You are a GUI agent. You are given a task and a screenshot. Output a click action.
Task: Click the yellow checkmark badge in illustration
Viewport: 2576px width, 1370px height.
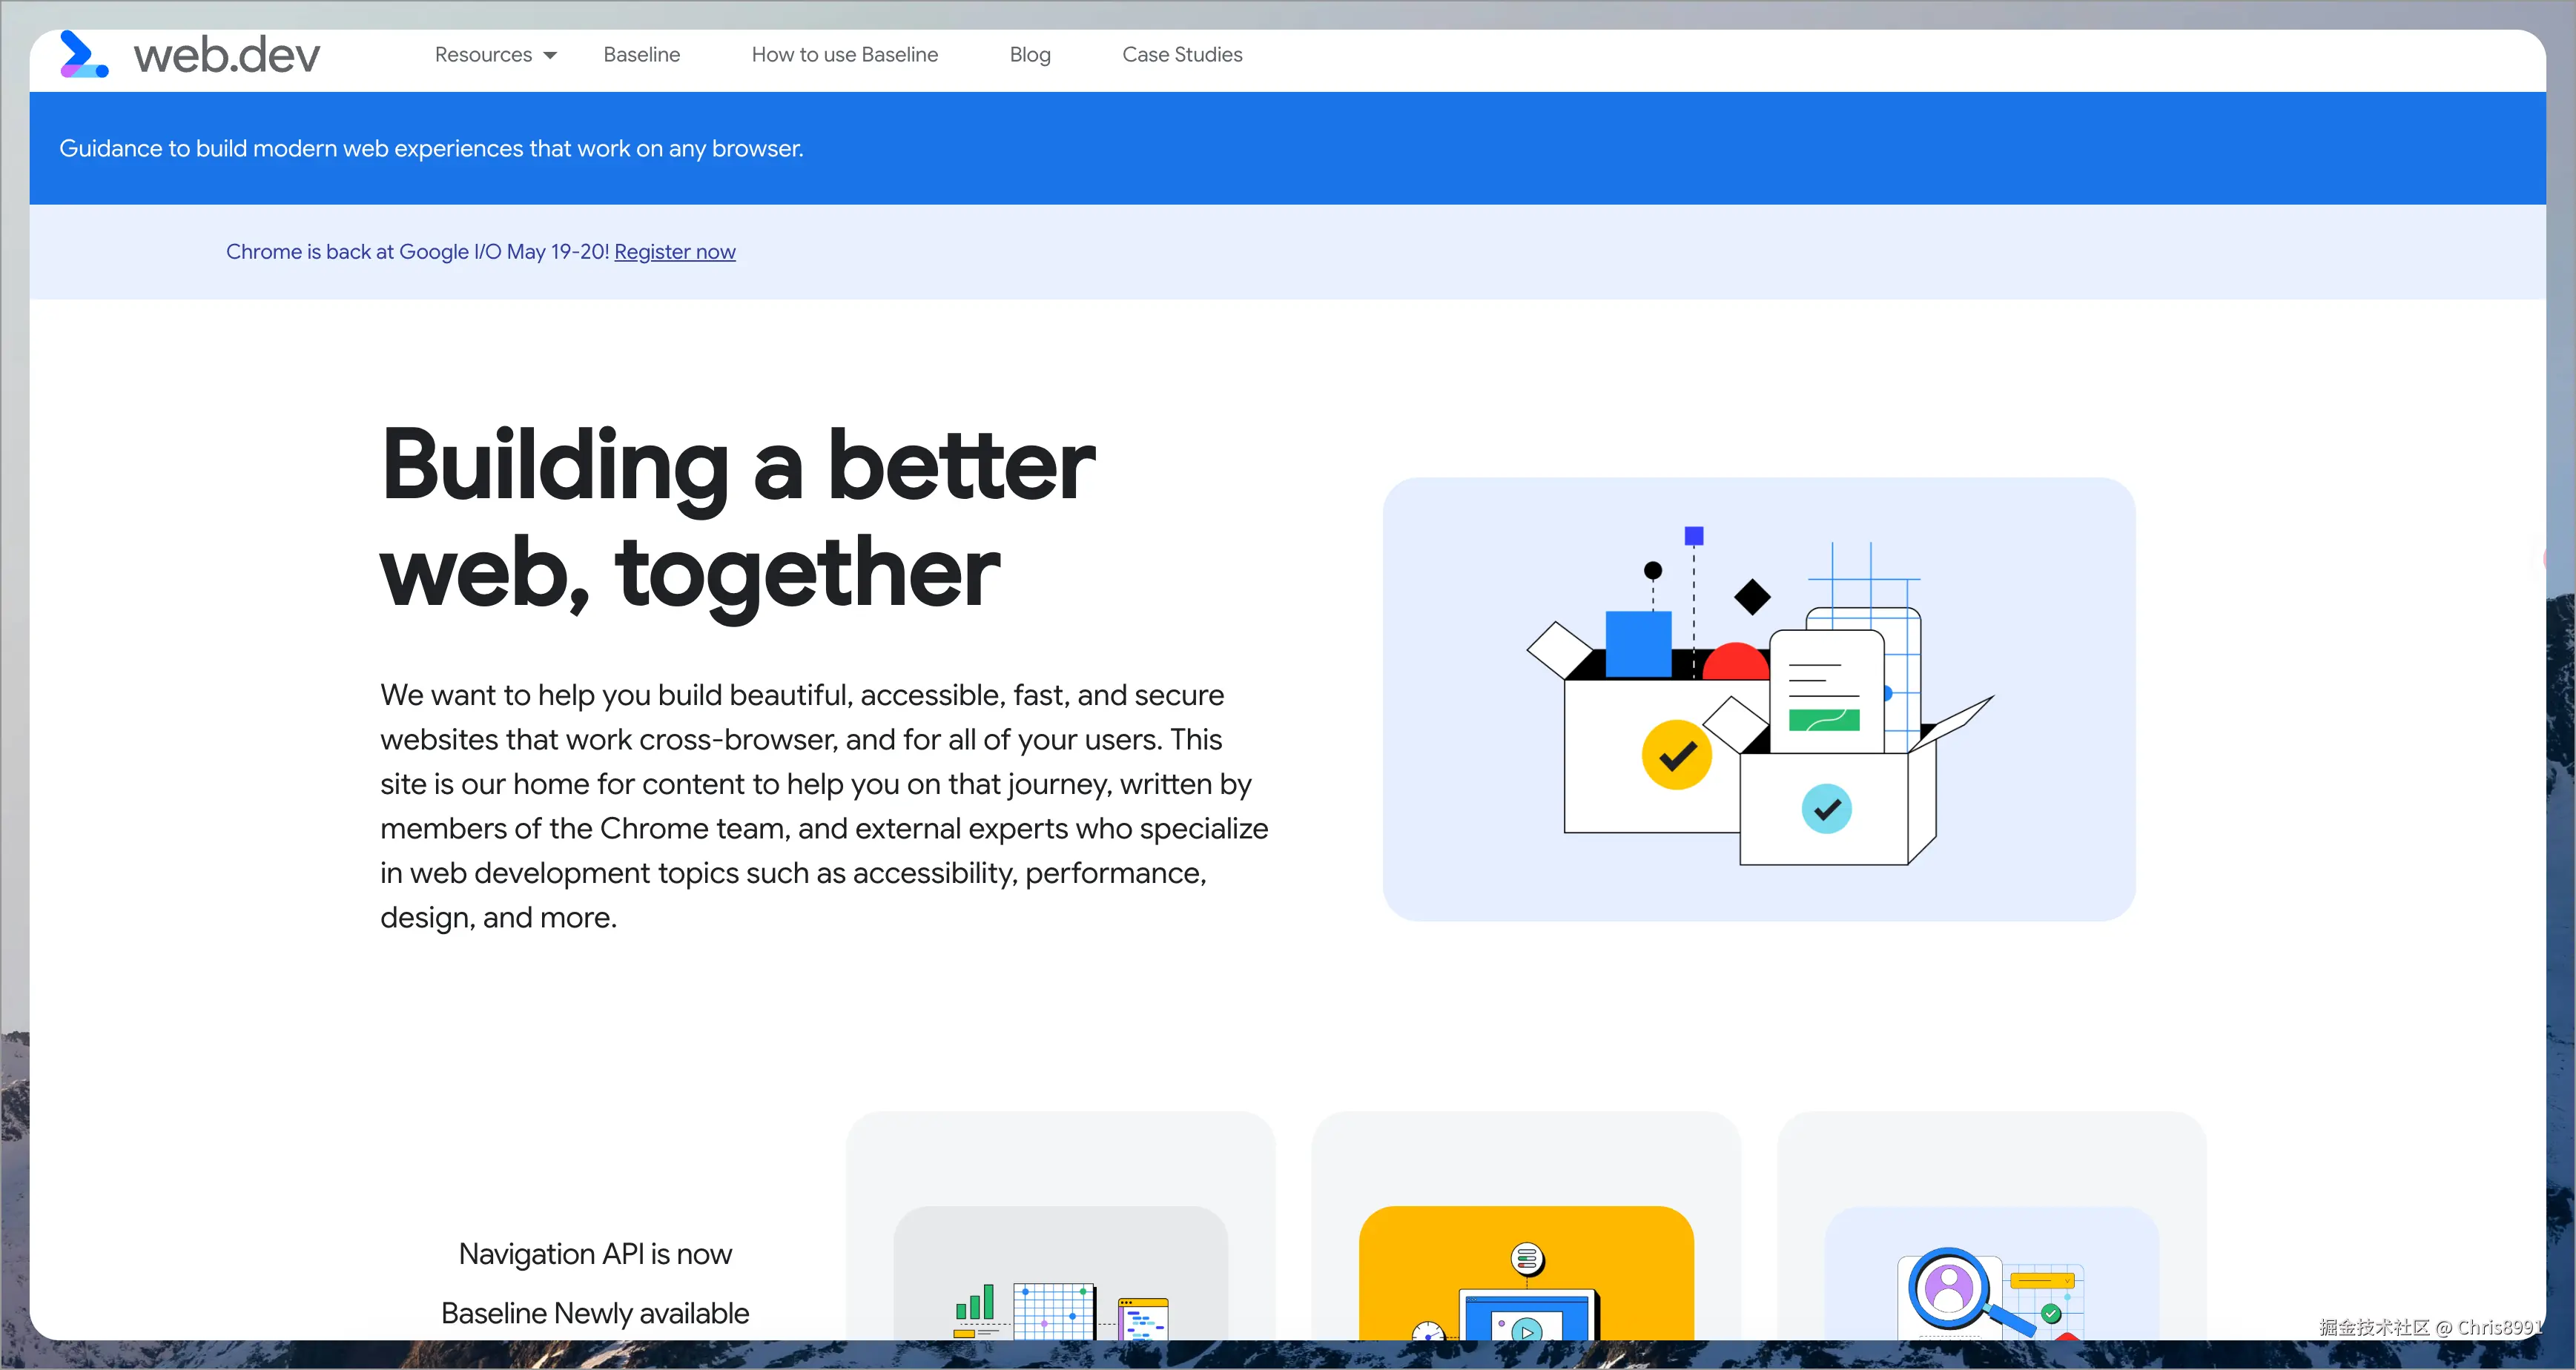(x=1676, y=755)
